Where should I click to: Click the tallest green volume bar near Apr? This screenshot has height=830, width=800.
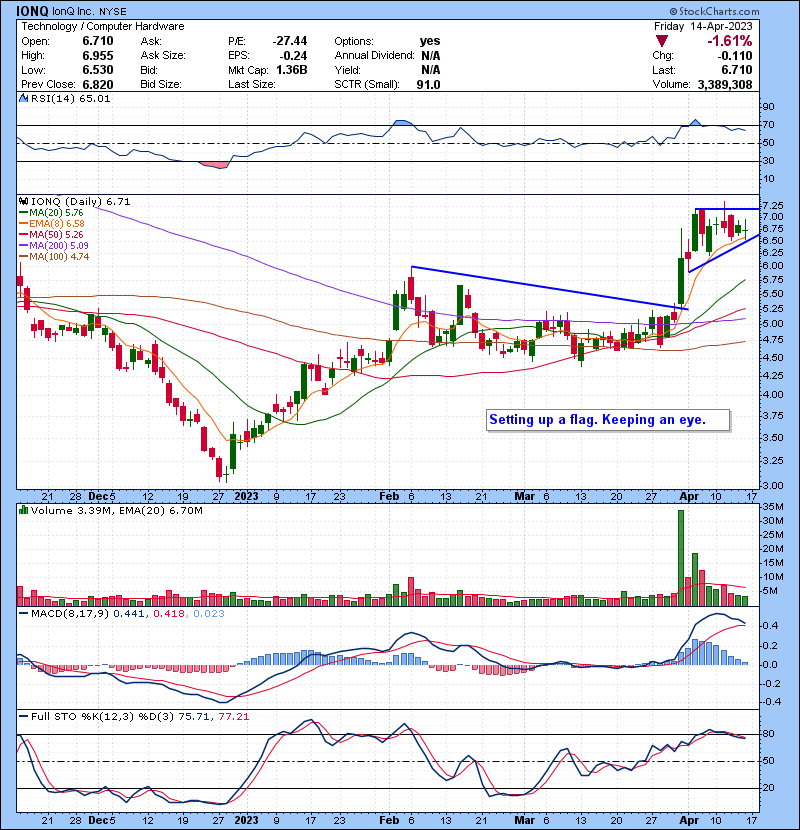pyautogui.click(x=681, y=558)
